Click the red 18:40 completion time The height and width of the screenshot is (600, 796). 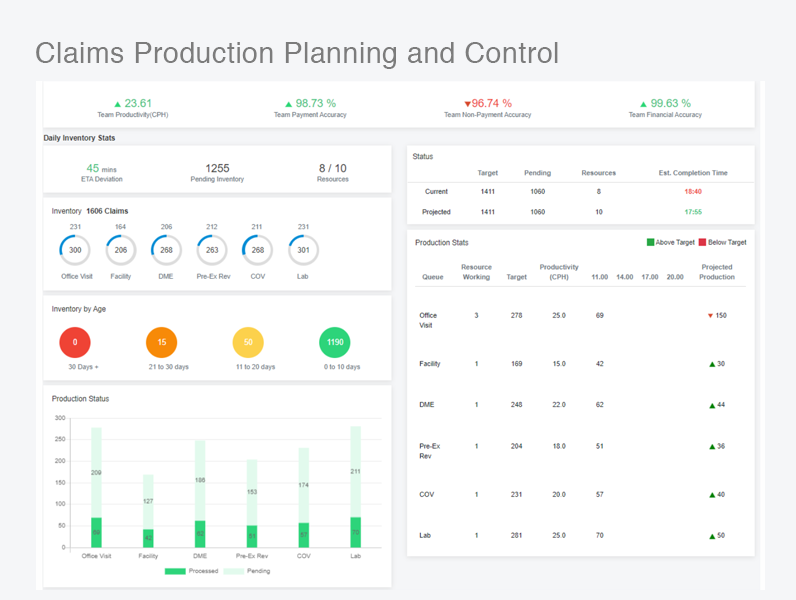(693, 191)
